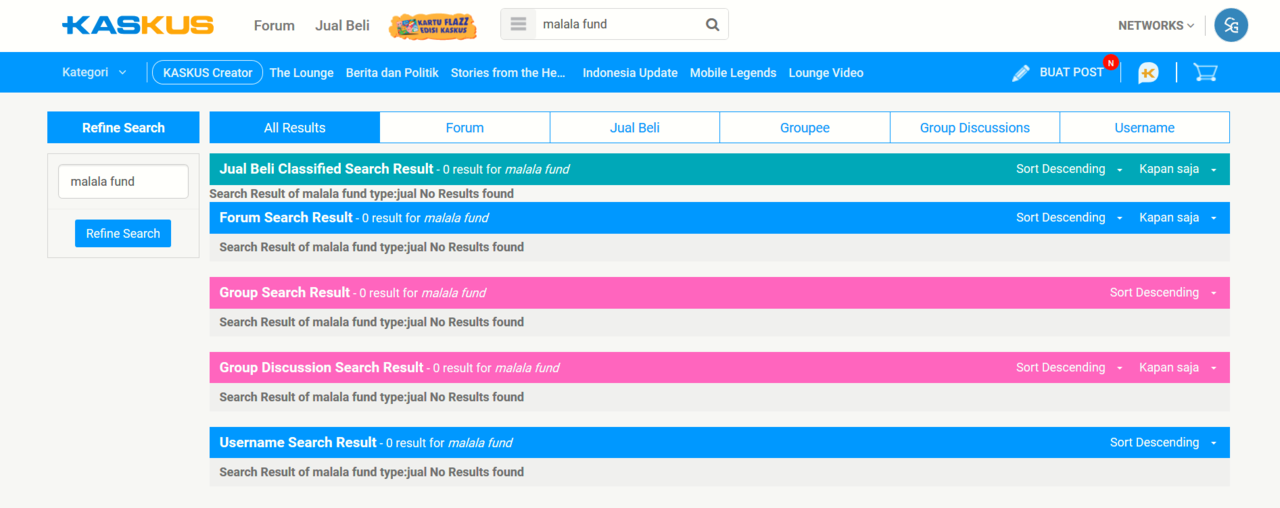Image resolution: width=1280 pixels, height=508 pixels.
Task: Click the Jual Beli Classified Search Result heading
Action: [x=326, y=169]
